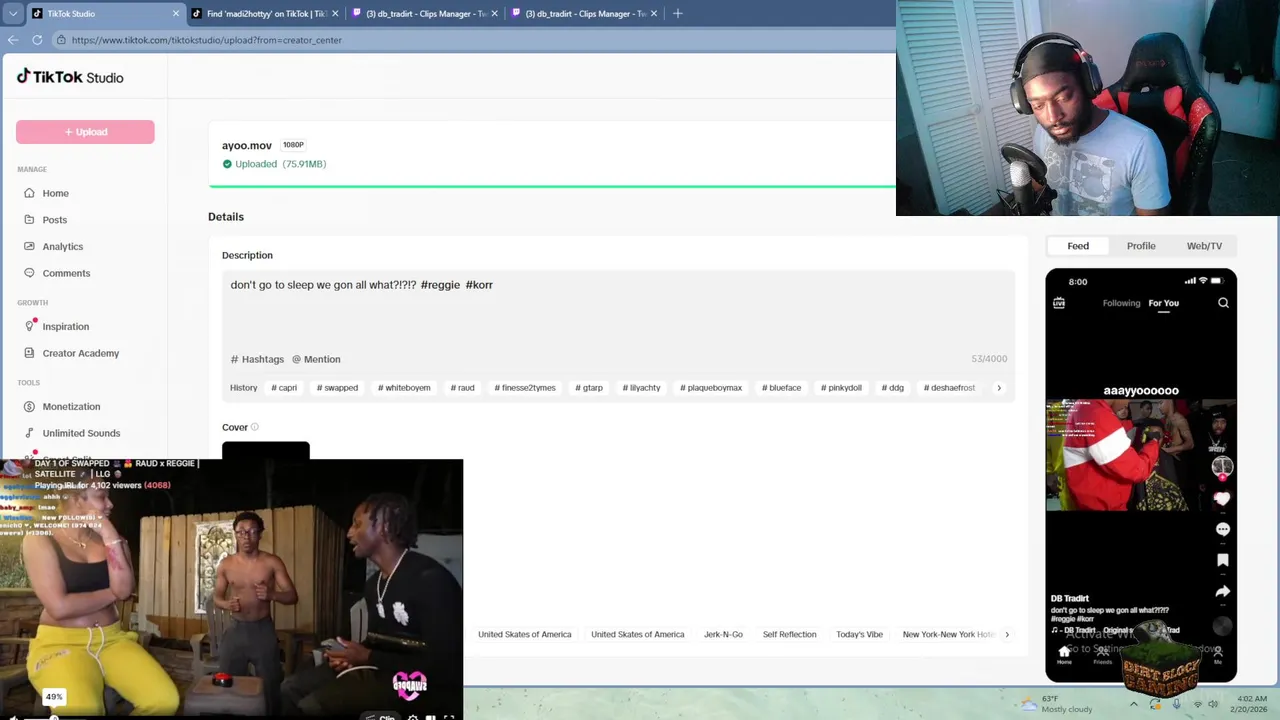1280x720 pixels.
Task: Click the LIVE icon in phone preview
Action: pos(1059,303)
